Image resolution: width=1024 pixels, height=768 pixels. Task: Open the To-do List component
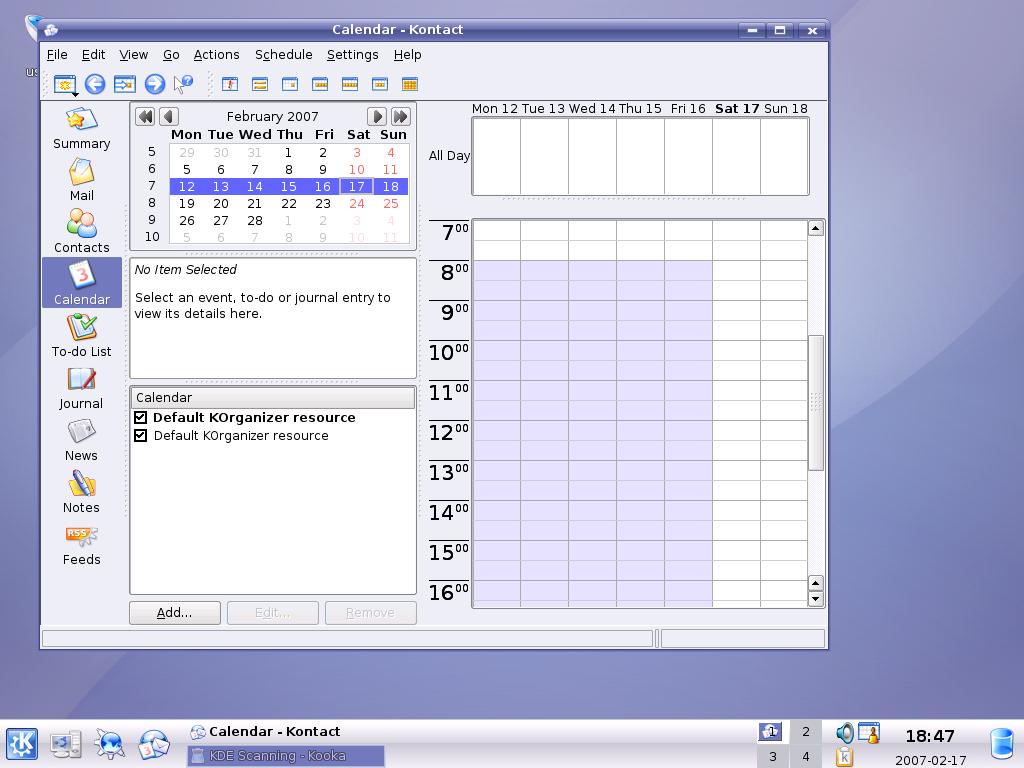82,335
